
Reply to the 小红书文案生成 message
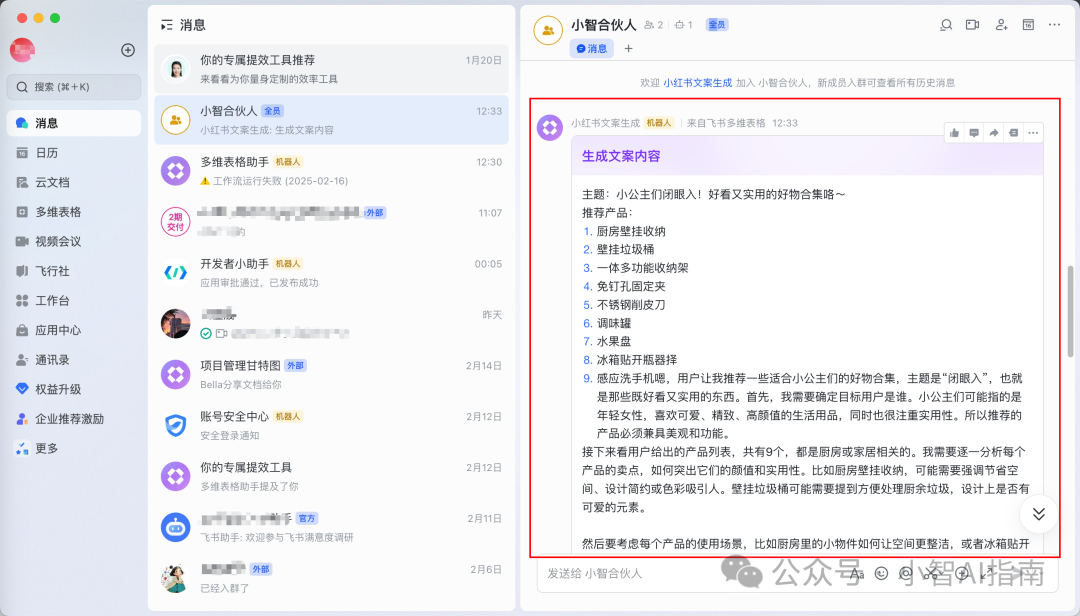[x=974, y=132]
